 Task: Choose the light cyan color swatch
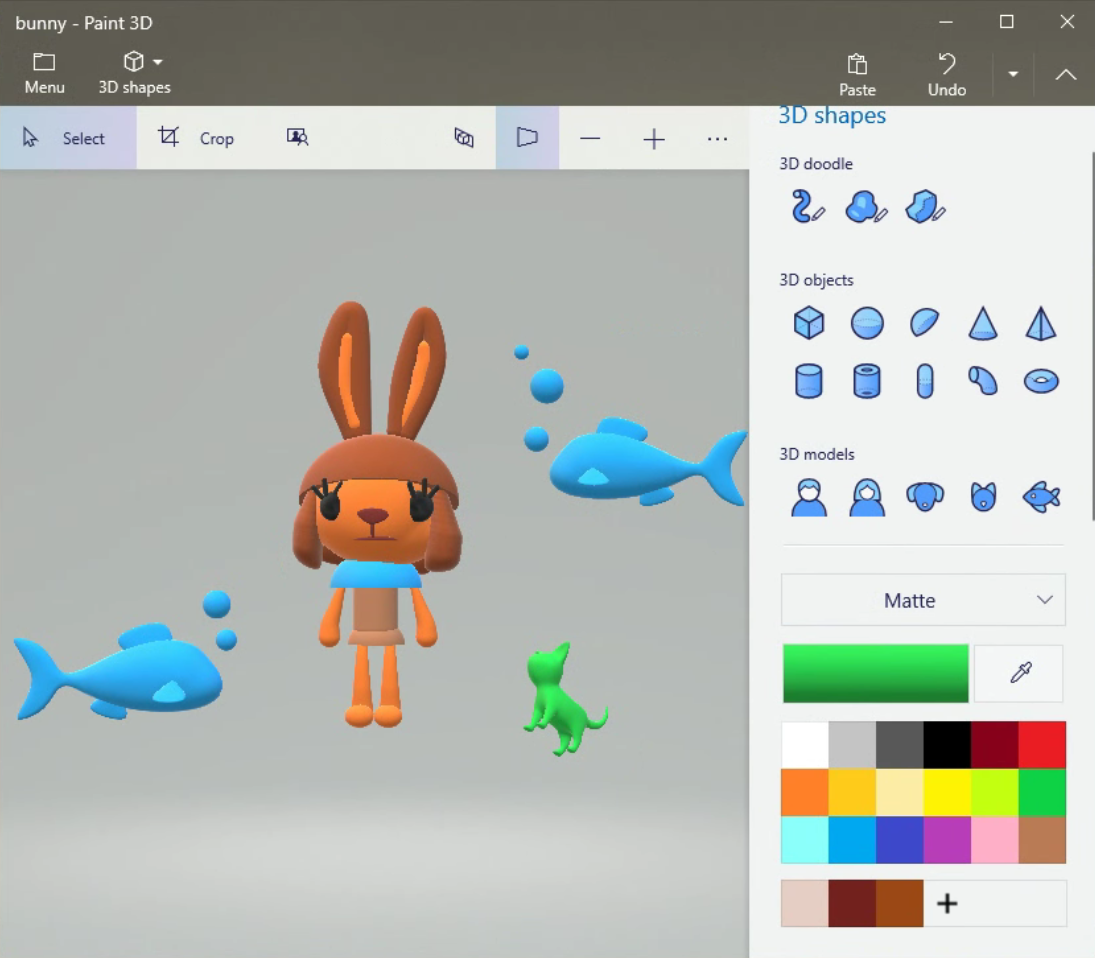[x=804, y=840]
